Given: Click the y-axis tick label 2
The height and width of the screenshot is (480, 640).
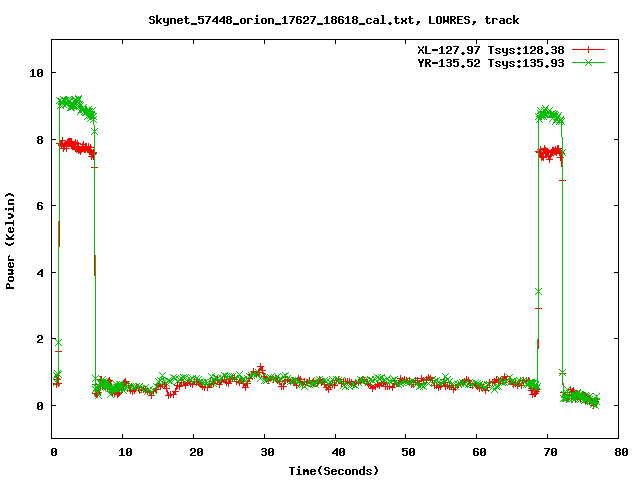Looking at the screenshot, I should pos(40,339).
